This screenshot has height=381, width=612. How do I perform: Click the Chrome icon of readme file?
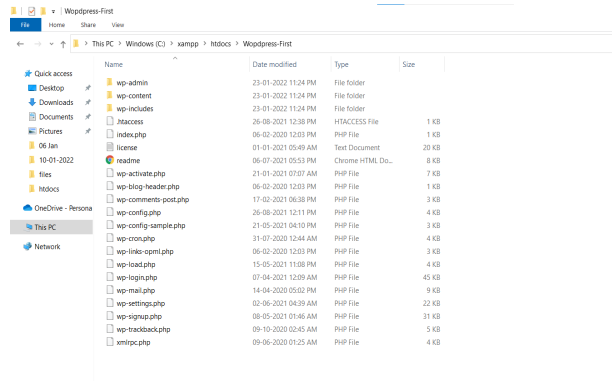tap(110, 160)
